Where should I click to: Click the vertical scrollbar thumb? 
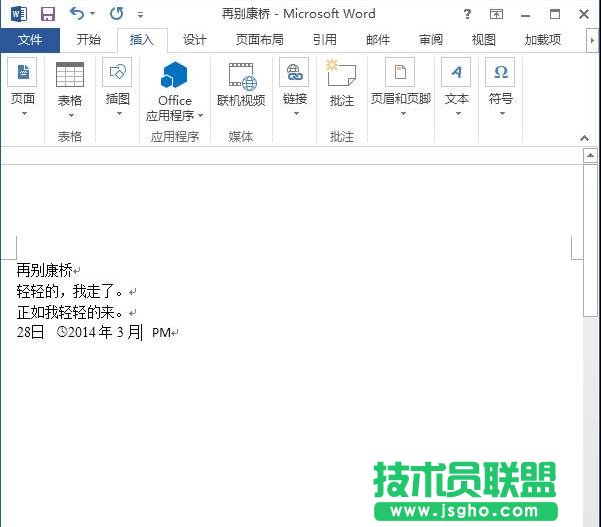(590, 241)
